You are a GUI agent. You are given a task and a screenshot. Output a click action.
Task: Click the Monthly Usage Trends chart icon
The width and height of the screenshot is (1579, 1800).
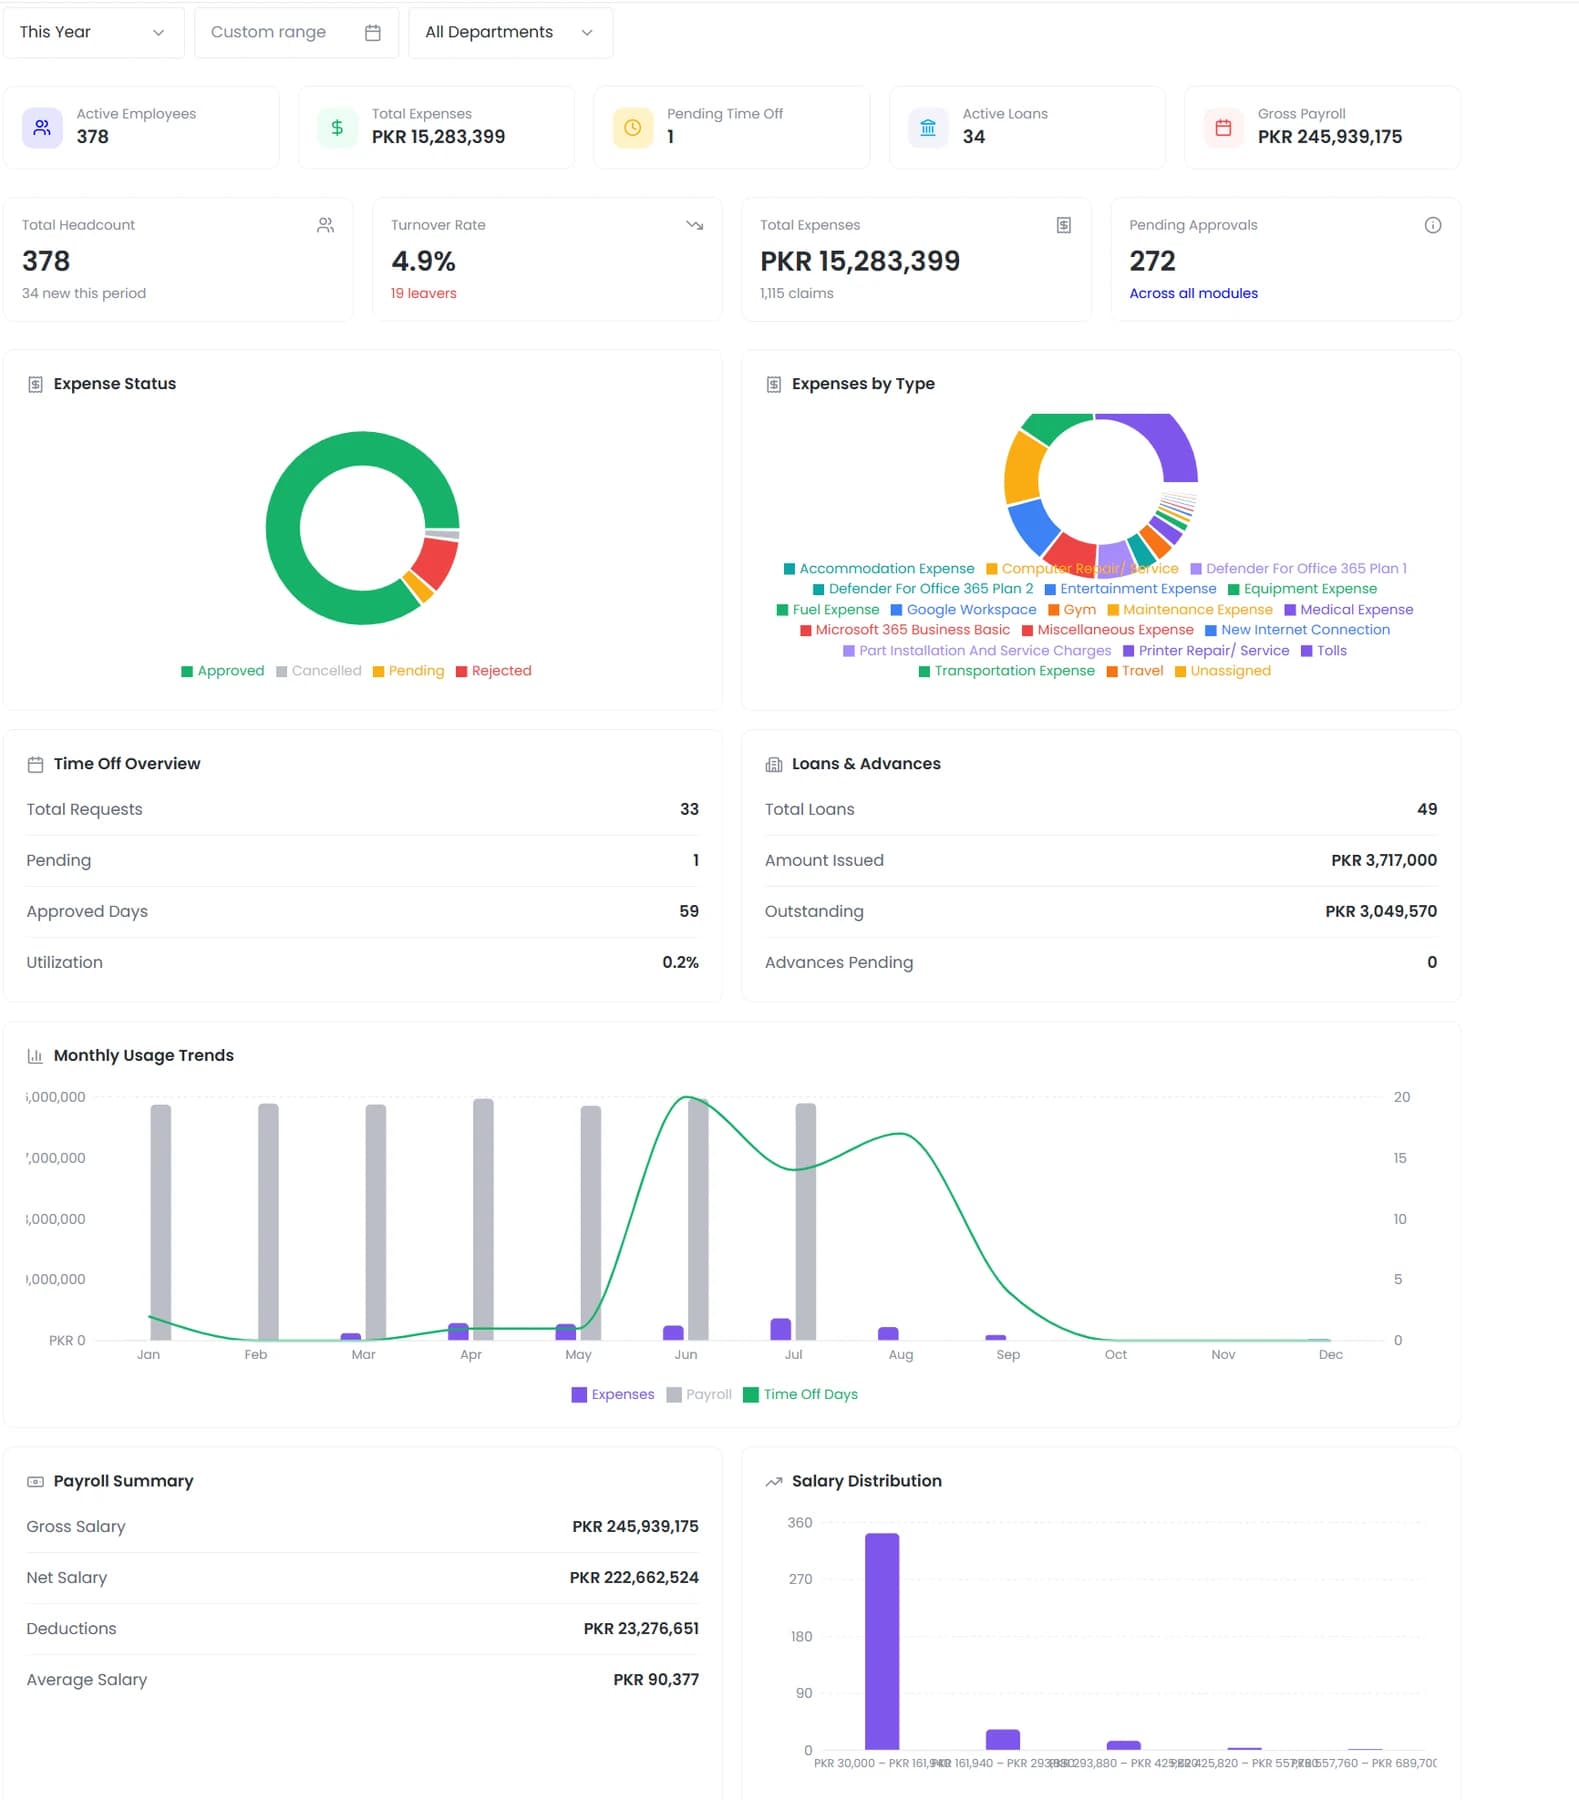(x=35, y=1056)
